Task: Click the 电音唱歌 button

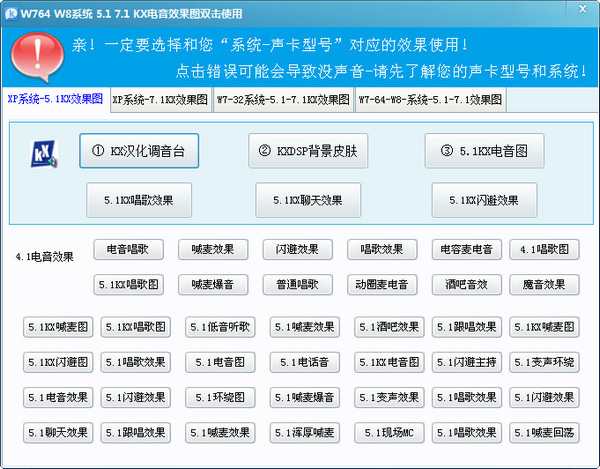Action: 129,249
